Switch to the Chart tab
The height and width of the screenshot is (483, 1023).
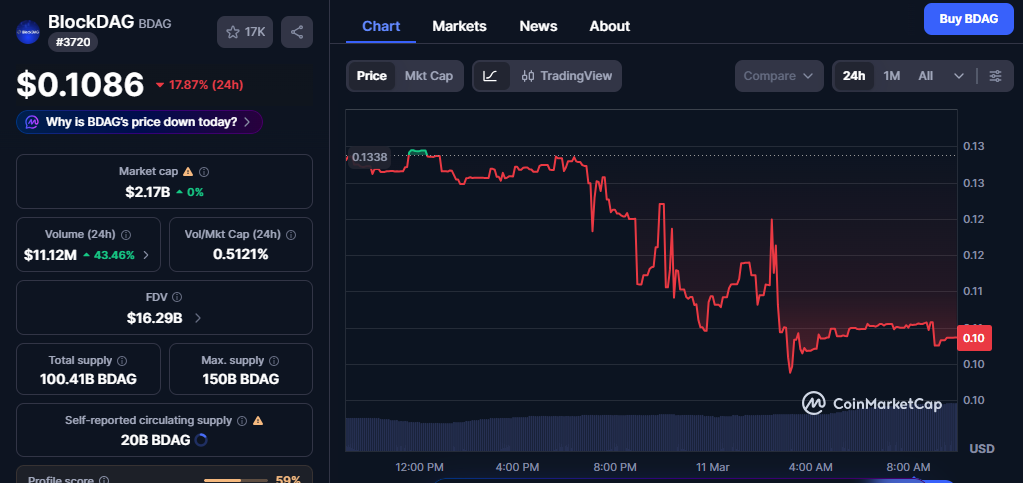tap(381, 26)
